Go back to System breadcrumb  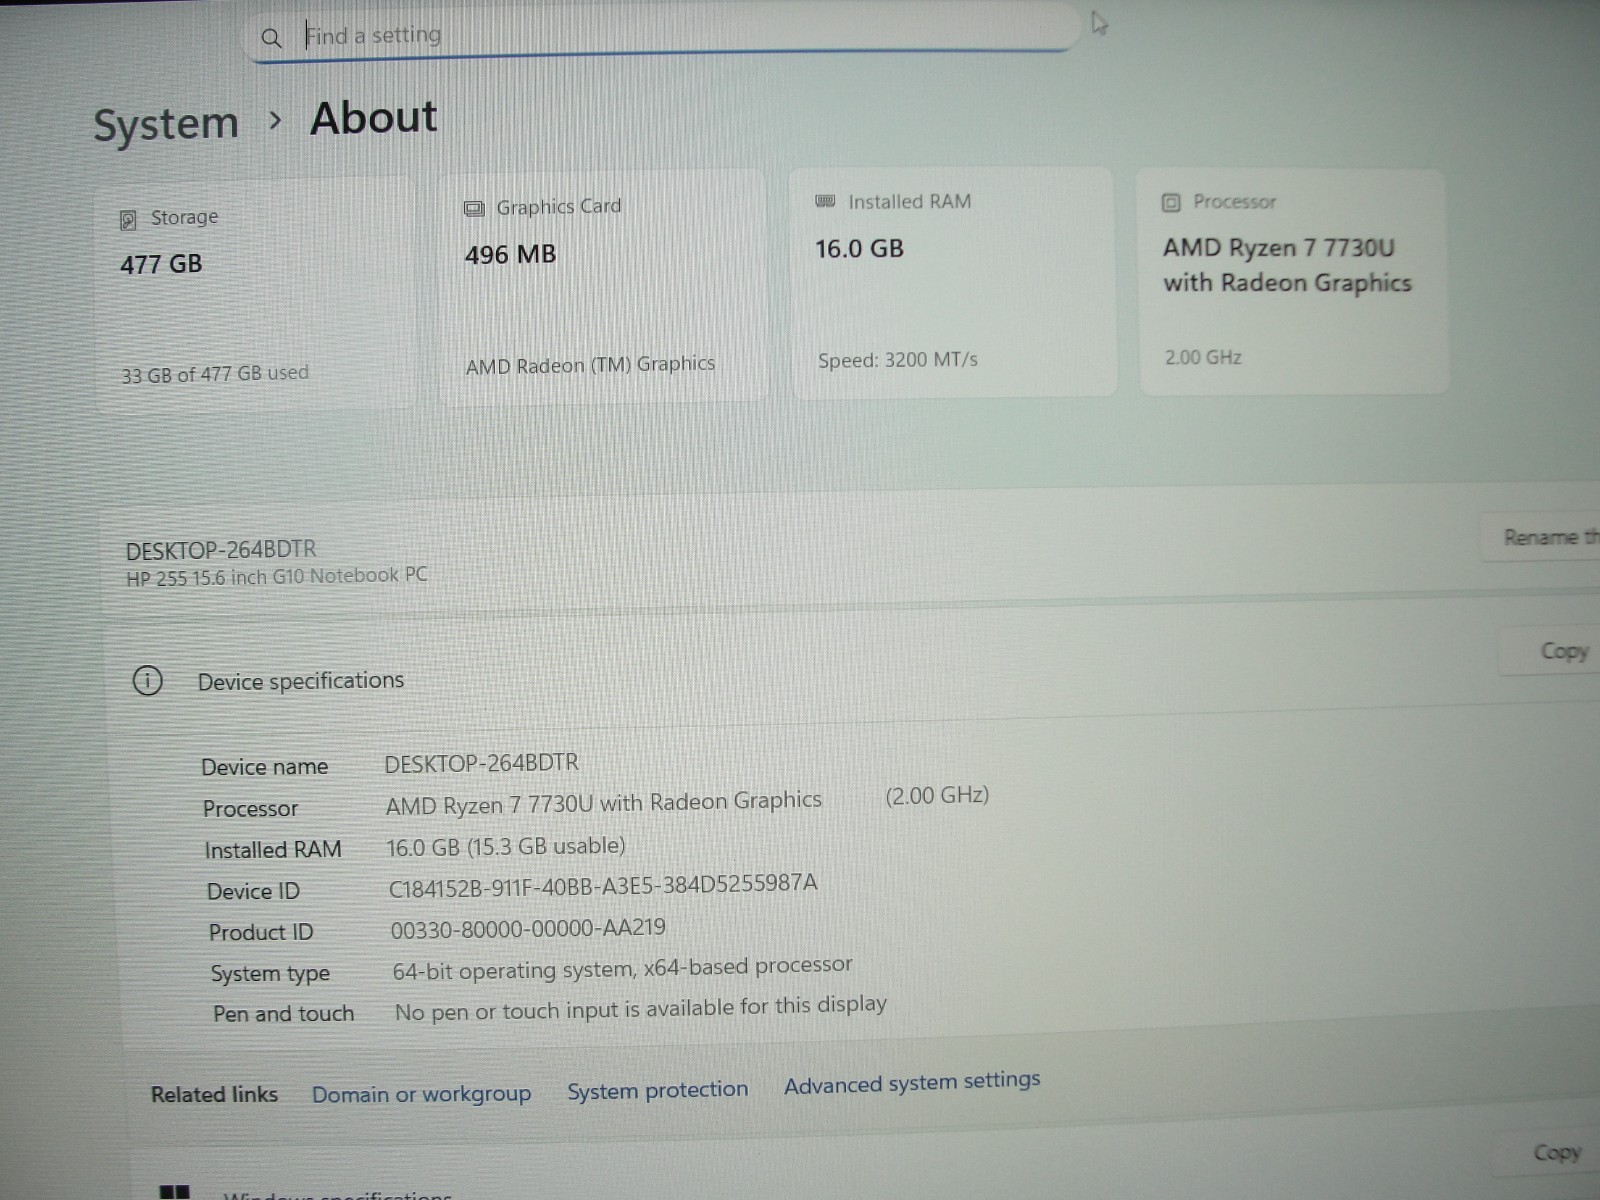(x=166, y=124)
